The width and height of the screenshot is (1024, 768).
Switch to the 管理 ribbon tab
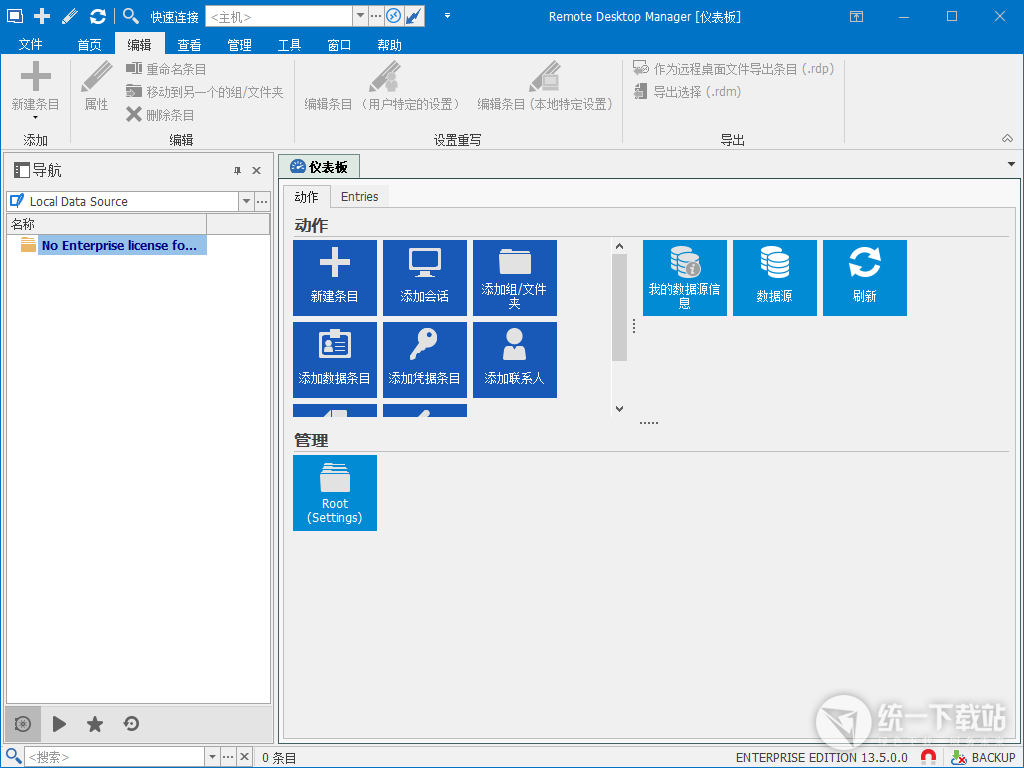(239, 44)
